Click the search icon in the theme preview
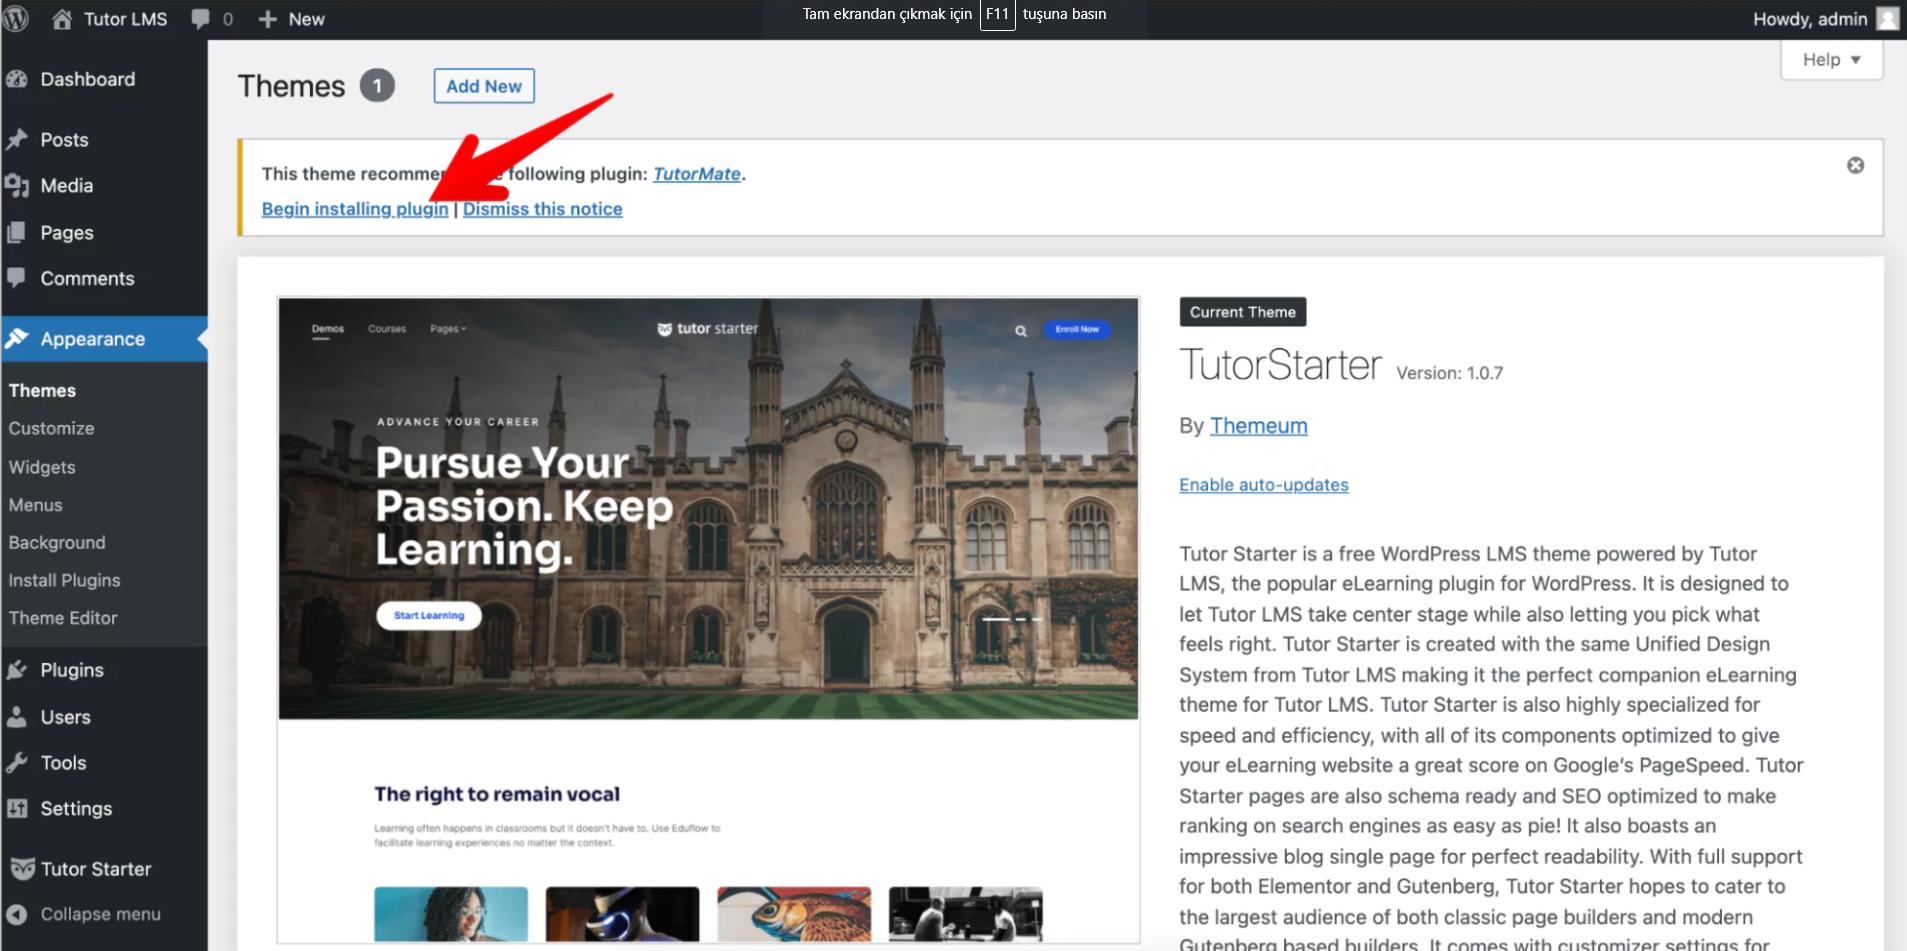 pyautogui.click(x=1021, y=330)
